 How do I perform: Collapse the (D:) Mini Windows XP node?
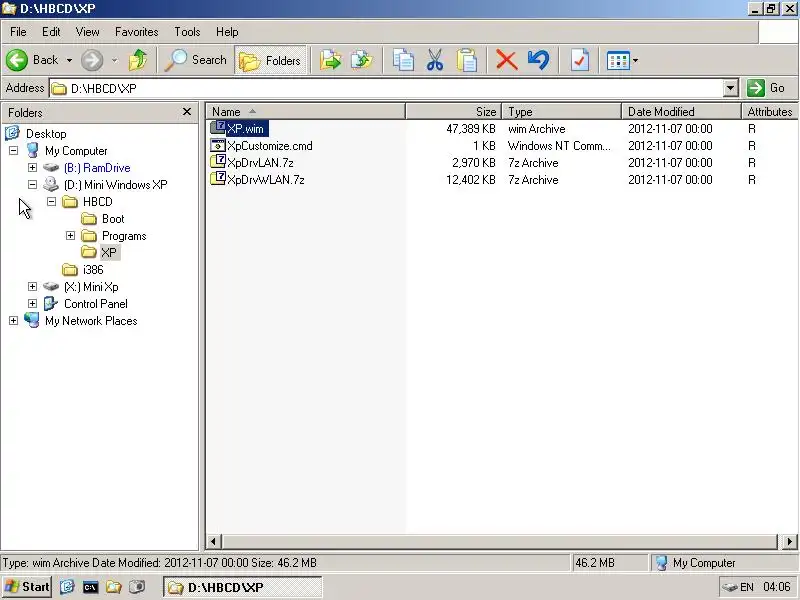click(x=32, y=185)
